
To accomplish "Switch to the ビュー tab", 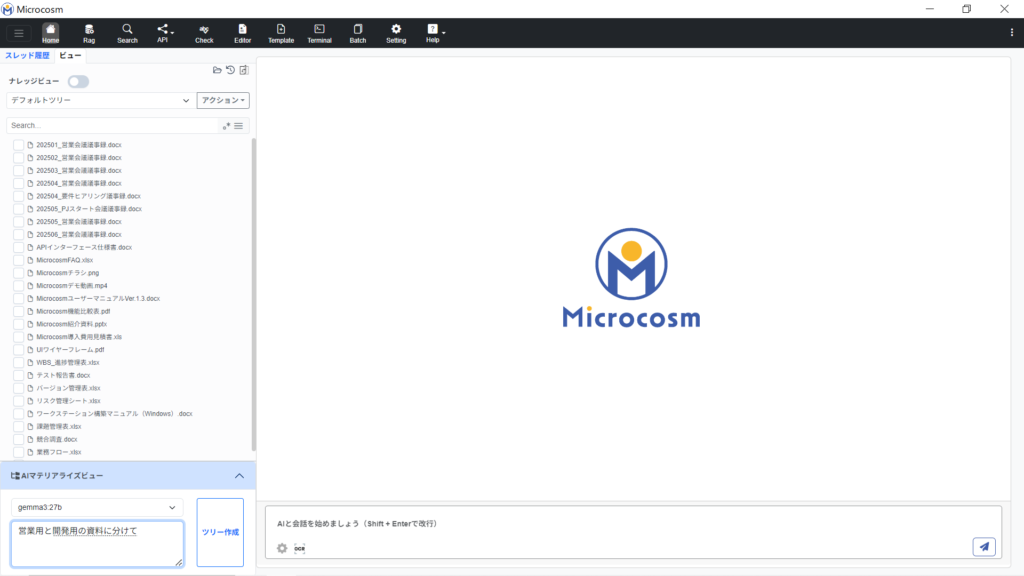I will [x=71, y=56].
